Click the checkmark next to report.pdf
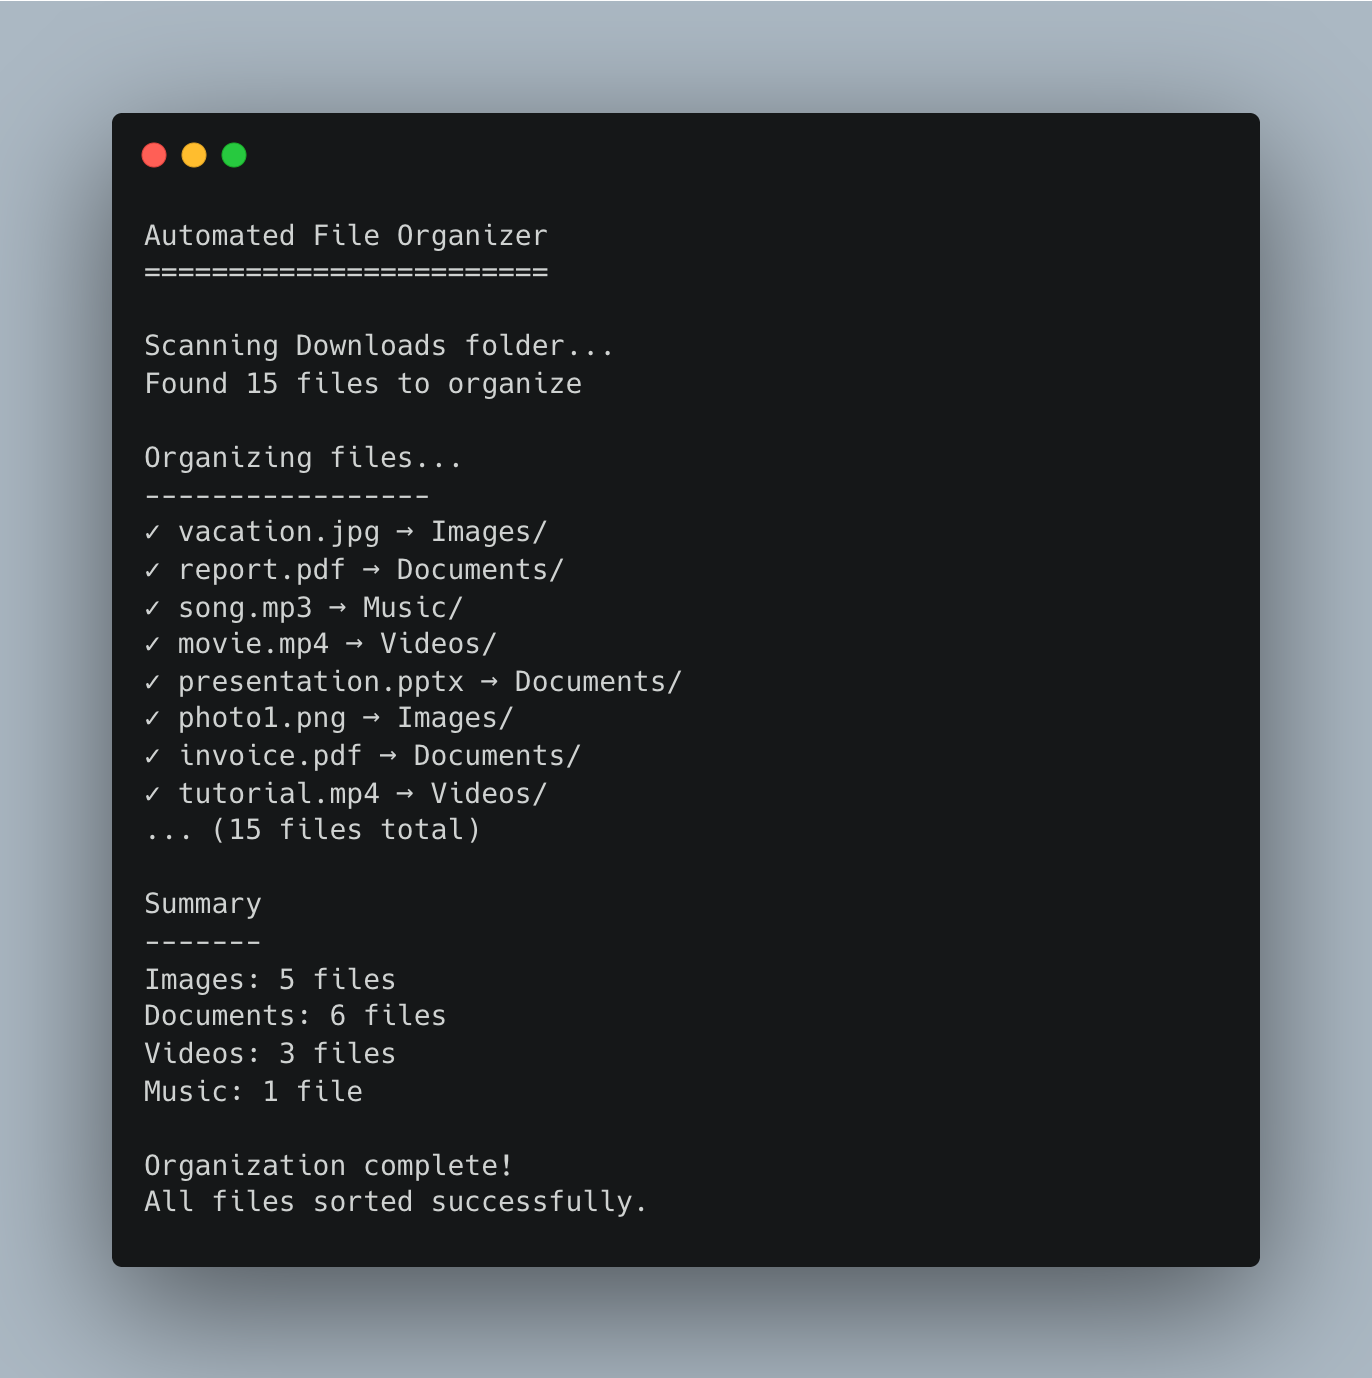 tap(152, 570)
